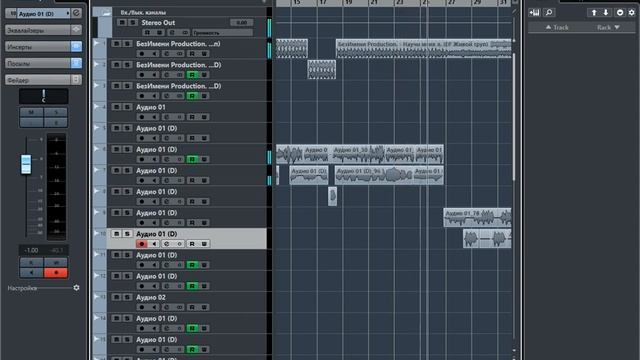The image size is (640, 360).
Task: Click bar 19 on the timeline ruler
Action: 348,3
